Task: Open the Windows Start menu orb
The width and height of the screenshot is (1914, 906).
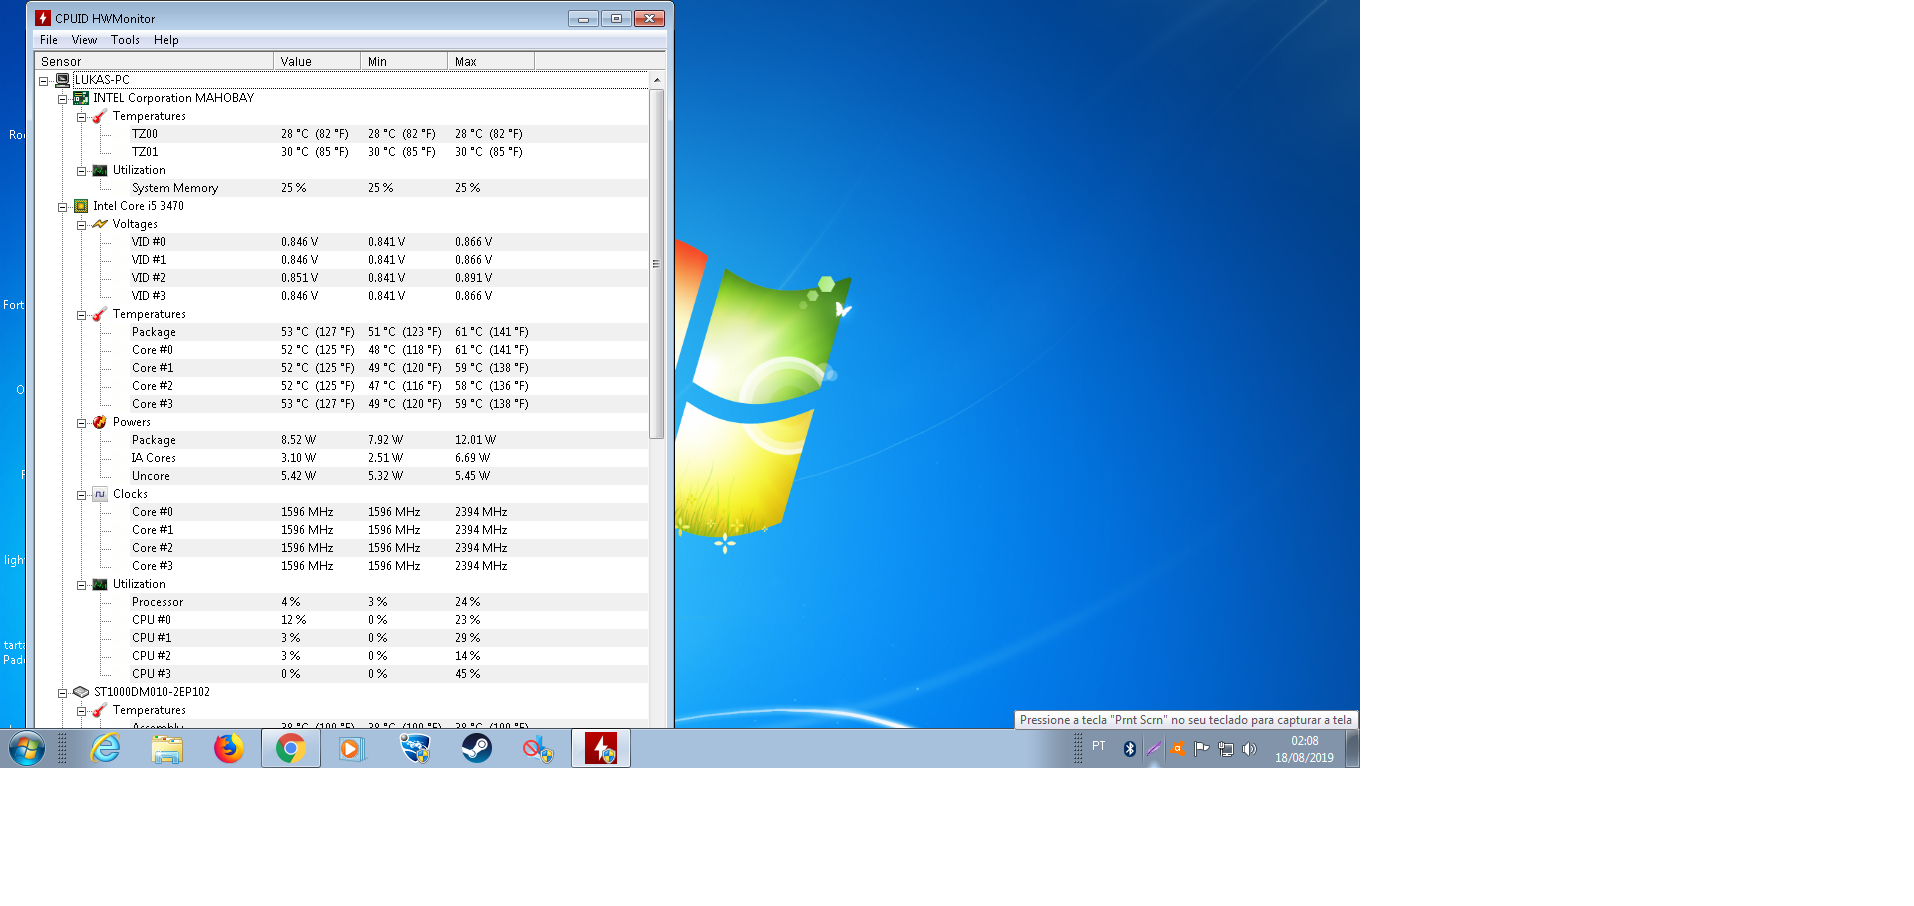Action: pyautogui.click(x=27, y=748)
